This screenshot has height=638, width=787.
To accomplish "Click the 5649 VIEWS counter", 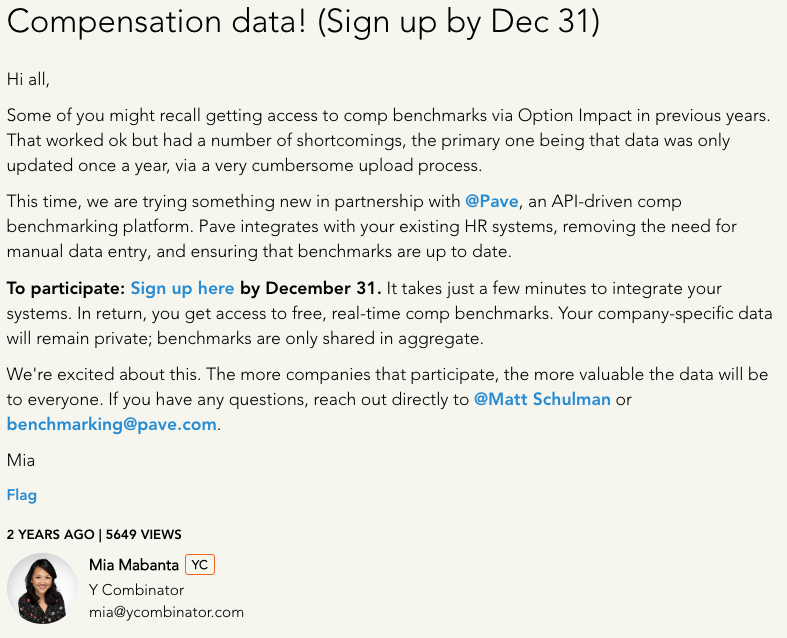I will click(x=144, y=535).
